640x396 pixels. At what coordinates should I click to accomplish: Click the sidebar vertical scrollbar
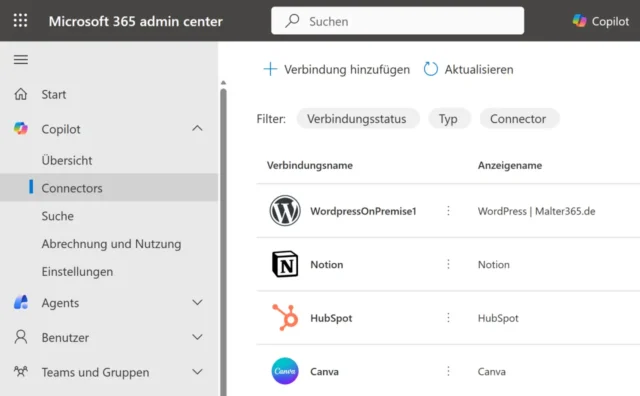click(223, 242)
